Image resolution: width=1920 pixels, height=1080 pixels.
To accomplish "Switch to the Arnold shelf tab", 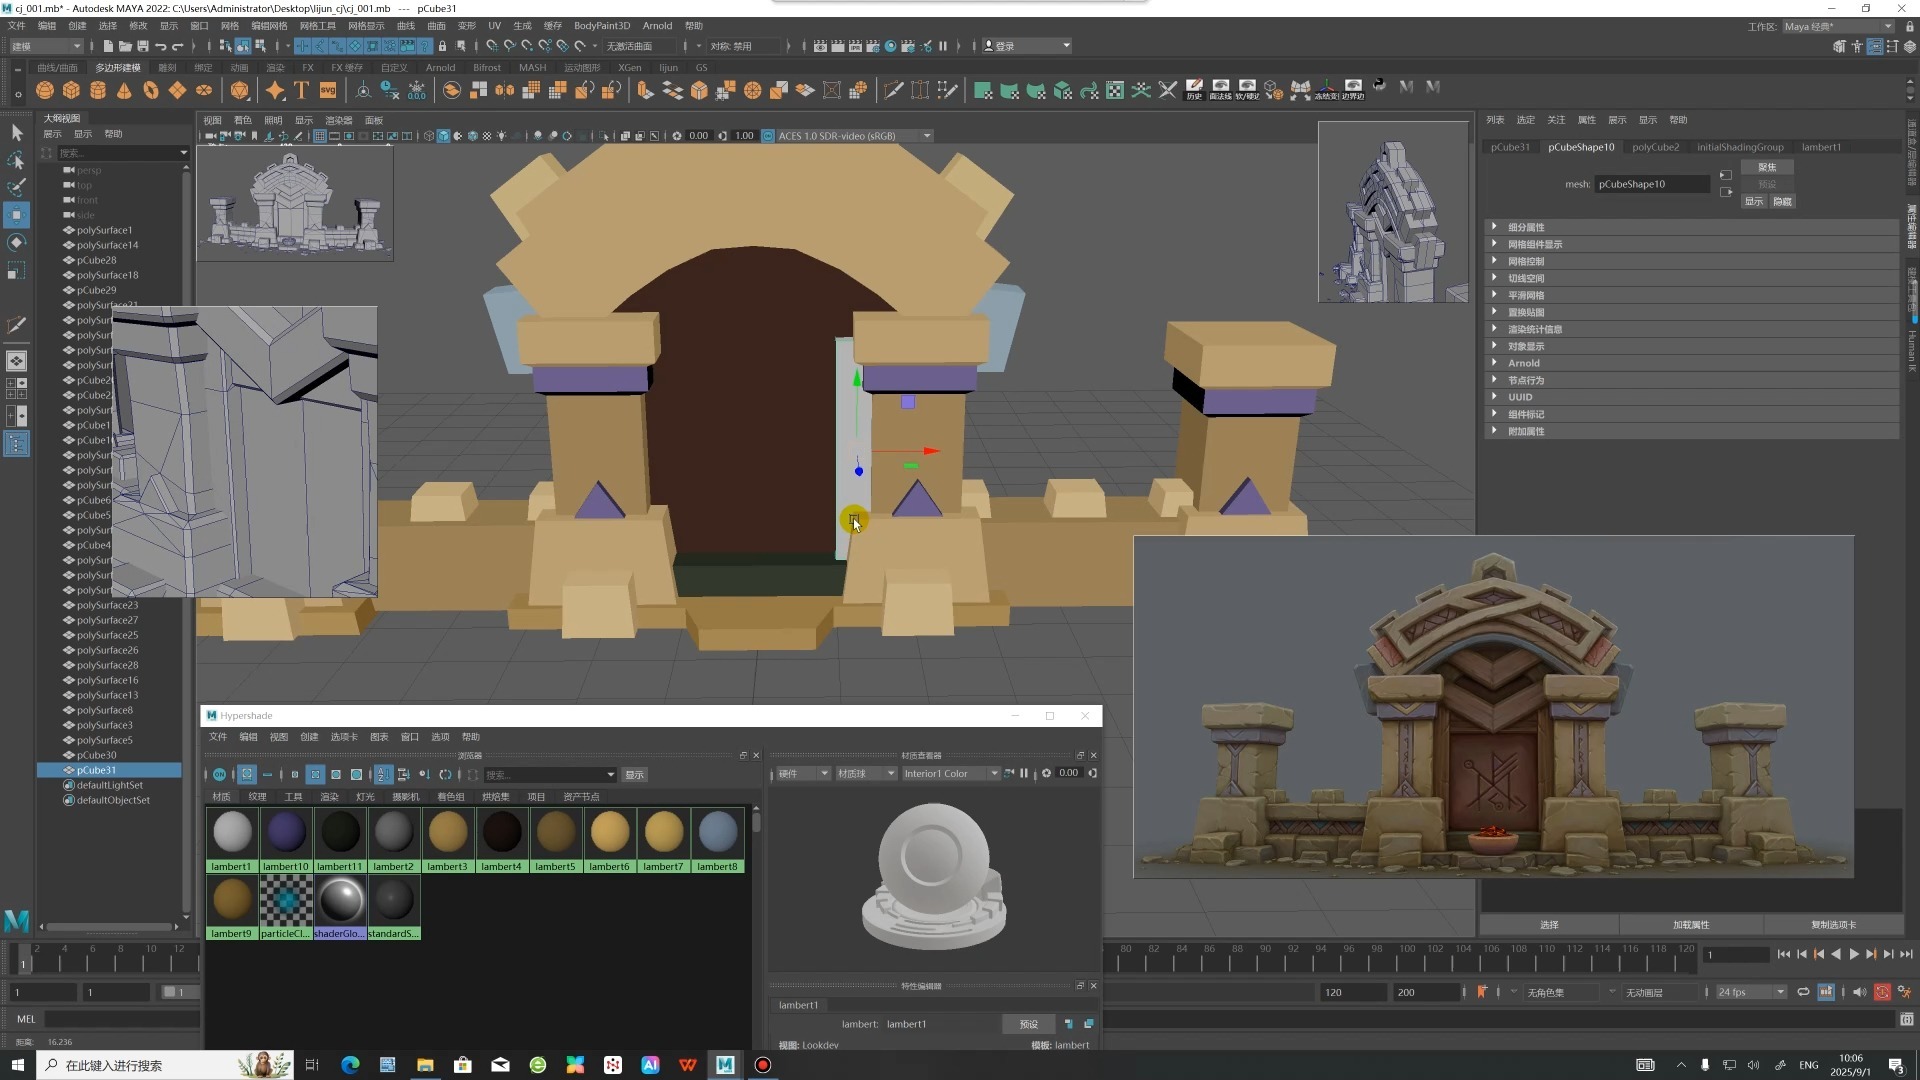I will tap(440, 68).
